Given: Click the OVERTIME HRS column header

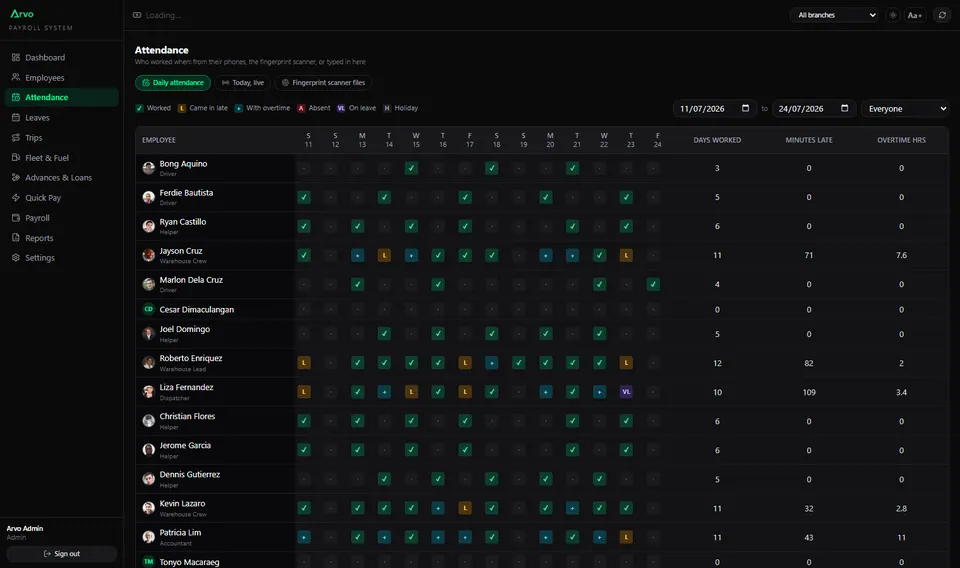Looking at the screenshot, I should point(901,140).
